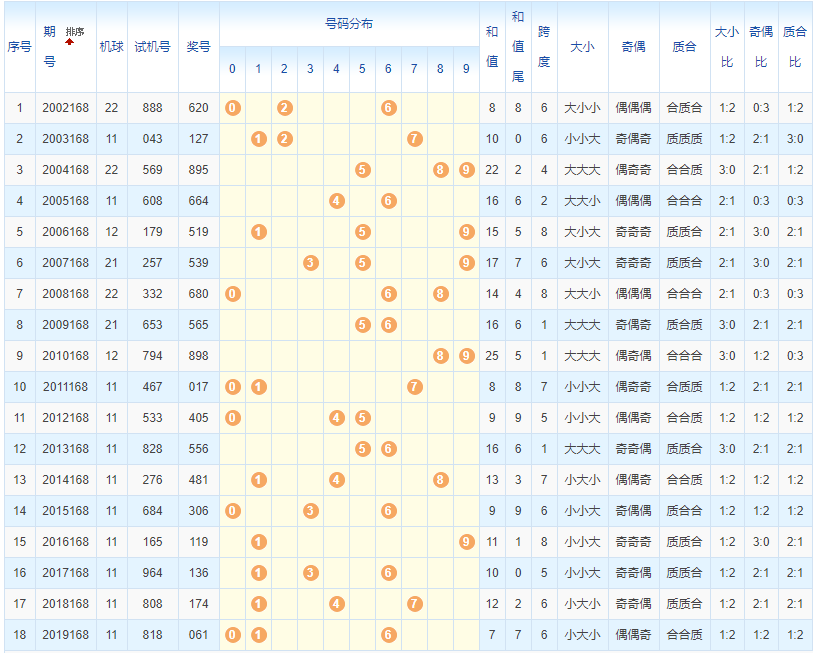This screenshot has height=653, width=813.
Task: Click prize number 061 in row 18
Action: [198, 635]
